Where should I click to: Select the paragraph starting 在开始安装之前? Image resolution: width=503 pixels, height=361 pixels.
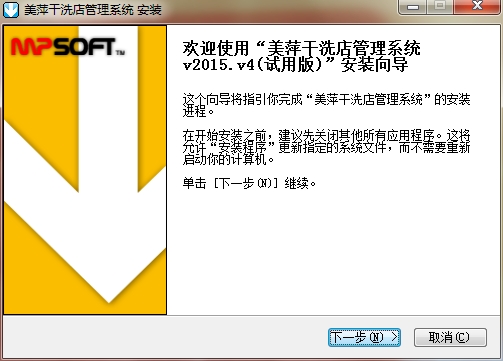click(326, 147)
